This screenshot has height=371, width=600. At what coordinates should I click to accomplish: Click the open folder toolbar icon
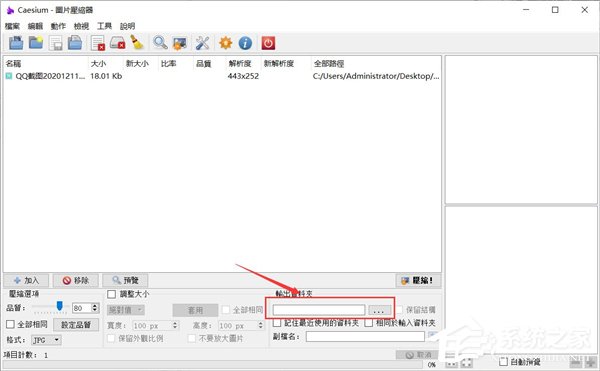pos(36,43)
